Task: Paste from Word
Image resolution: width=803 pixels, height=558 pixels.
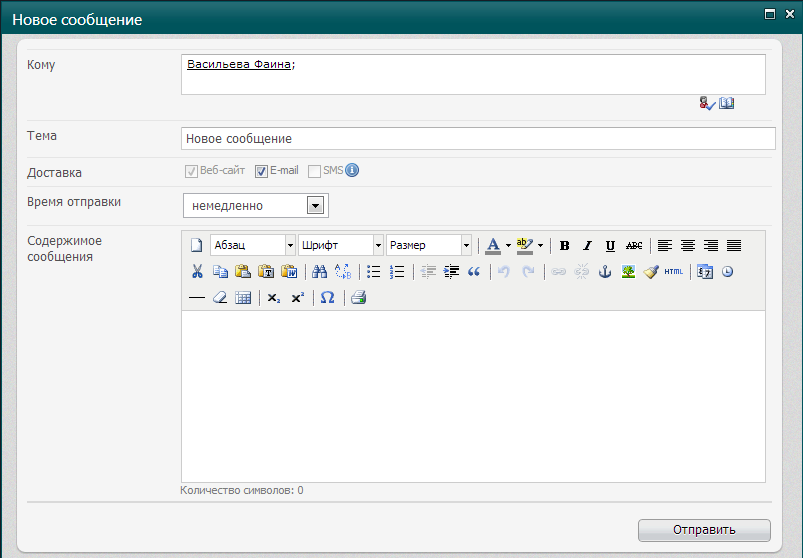Action: click(289, 271)
